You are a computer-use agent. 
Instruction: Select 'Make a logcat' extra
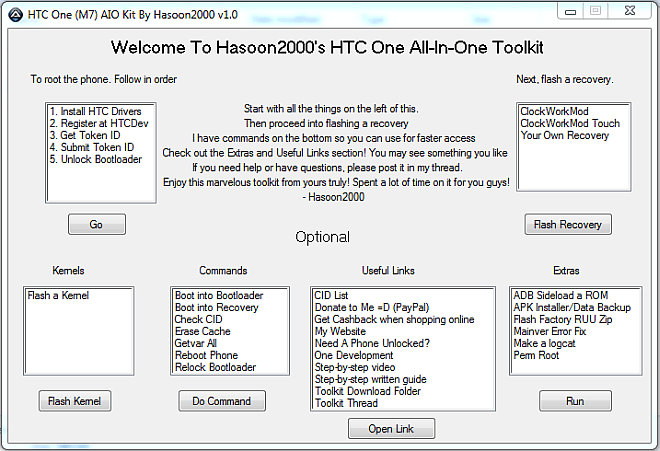544,343
